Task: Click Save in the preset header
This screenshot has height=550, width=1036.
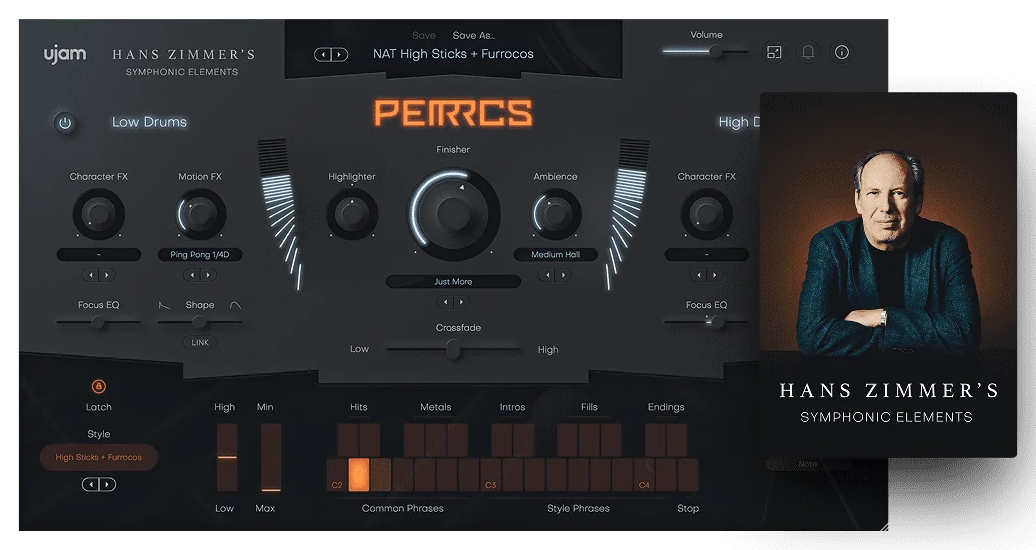Action: [x=424, y=36]
